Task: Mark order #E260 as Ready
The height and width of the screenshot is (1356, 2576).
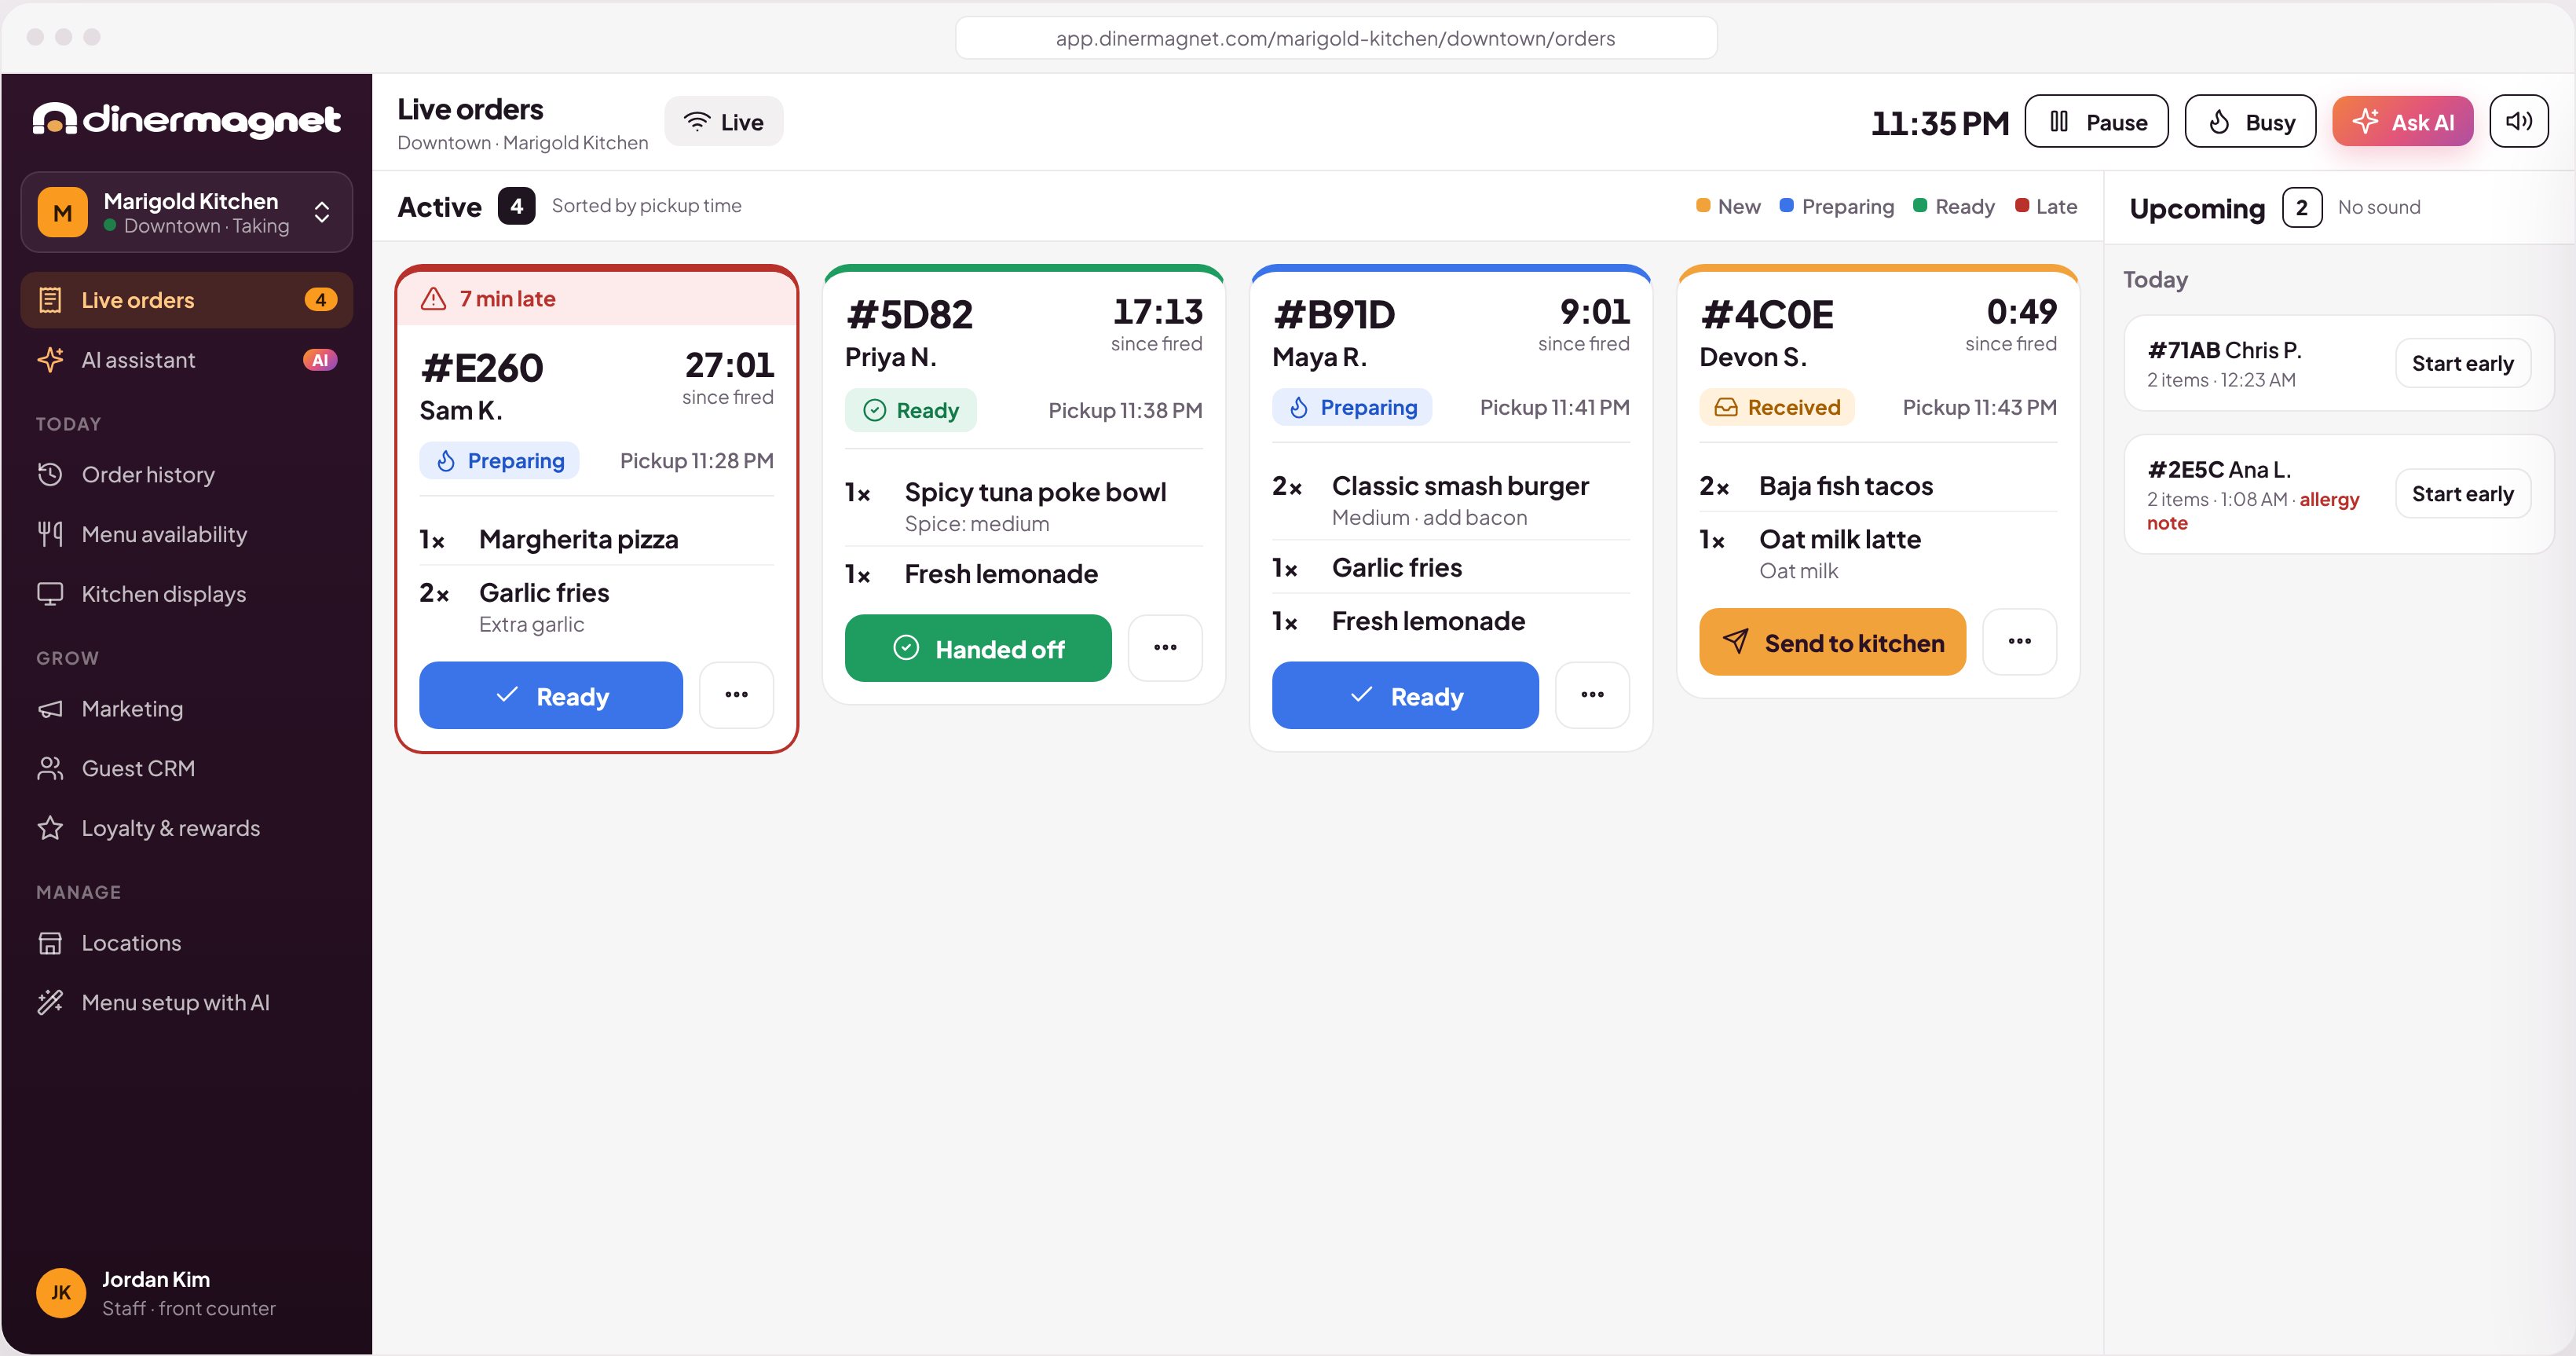Action: [551, 695]
